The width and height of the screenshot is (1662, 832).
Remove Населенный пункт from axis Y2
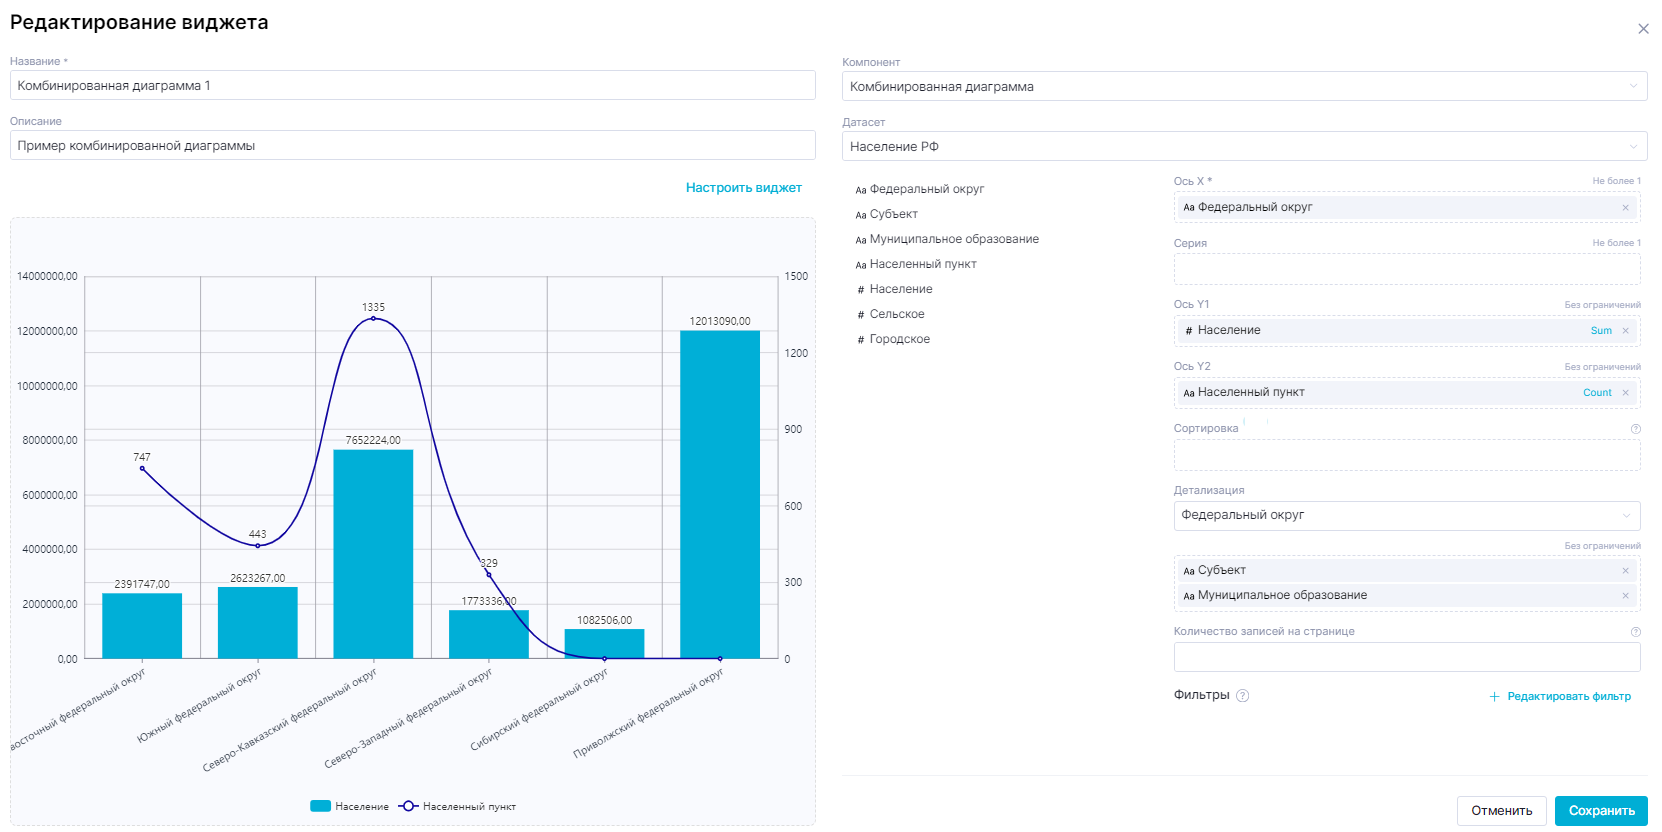pyautogui.click(x=1625, y=393)
